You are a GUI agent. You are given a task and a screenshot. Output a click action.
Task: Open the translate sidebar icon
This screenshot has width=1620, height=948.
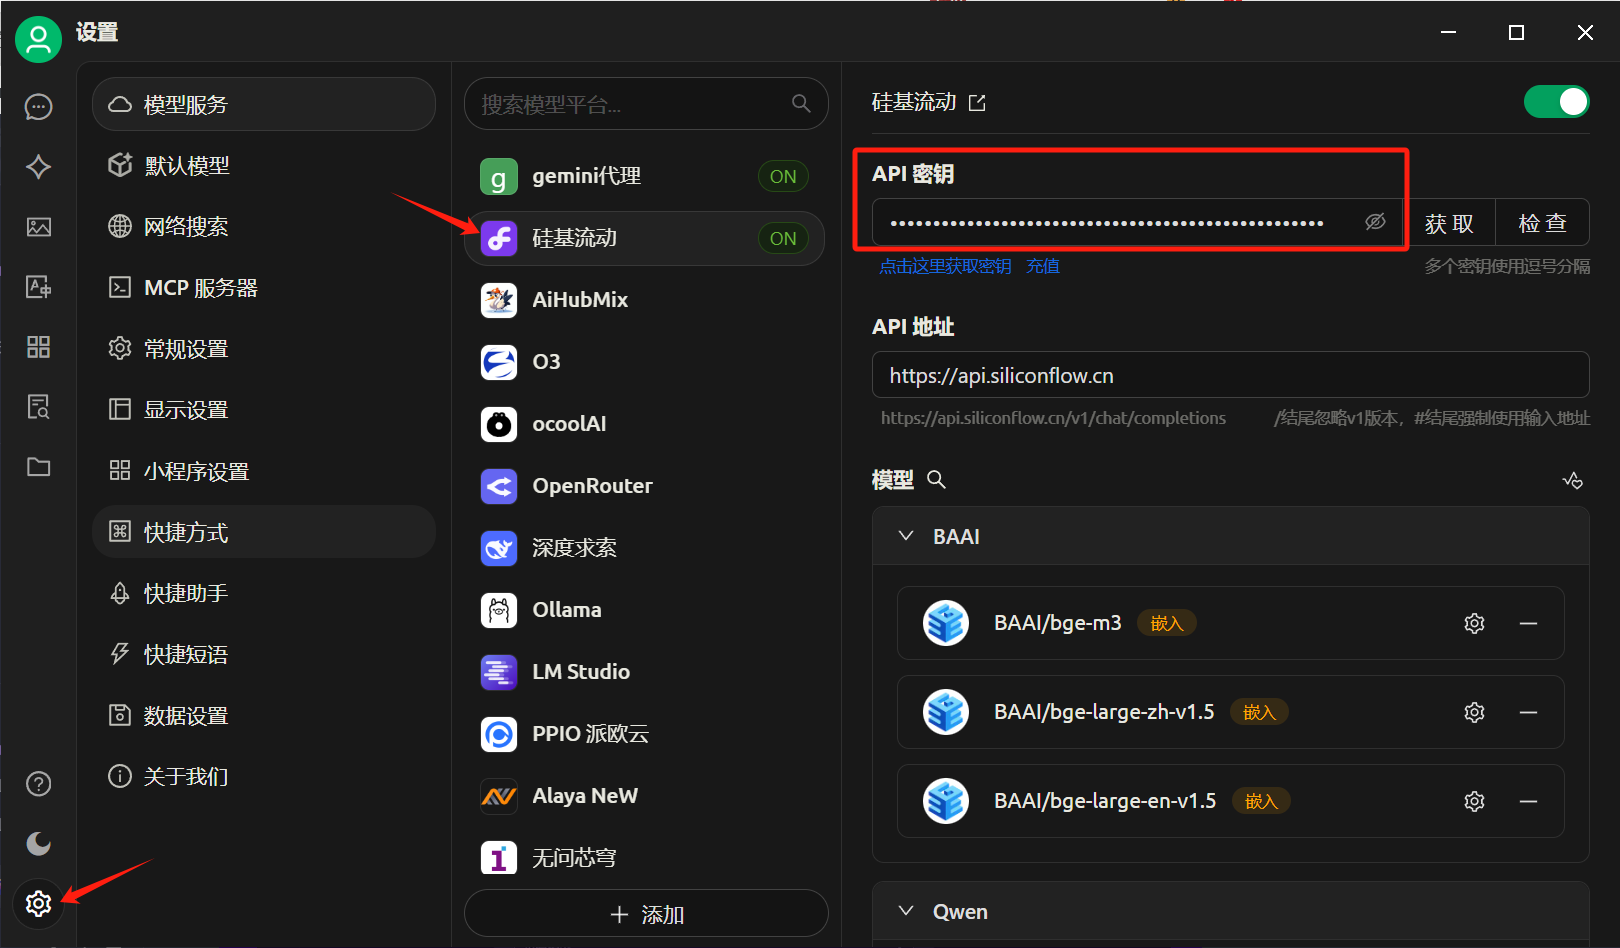[38, 287]
